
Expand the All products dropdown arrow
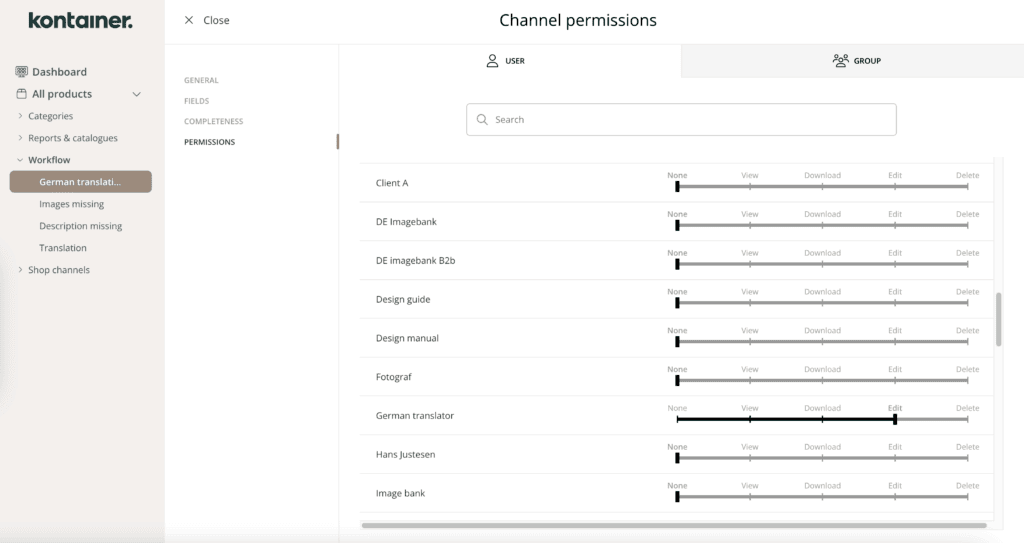tap(137, 94)
